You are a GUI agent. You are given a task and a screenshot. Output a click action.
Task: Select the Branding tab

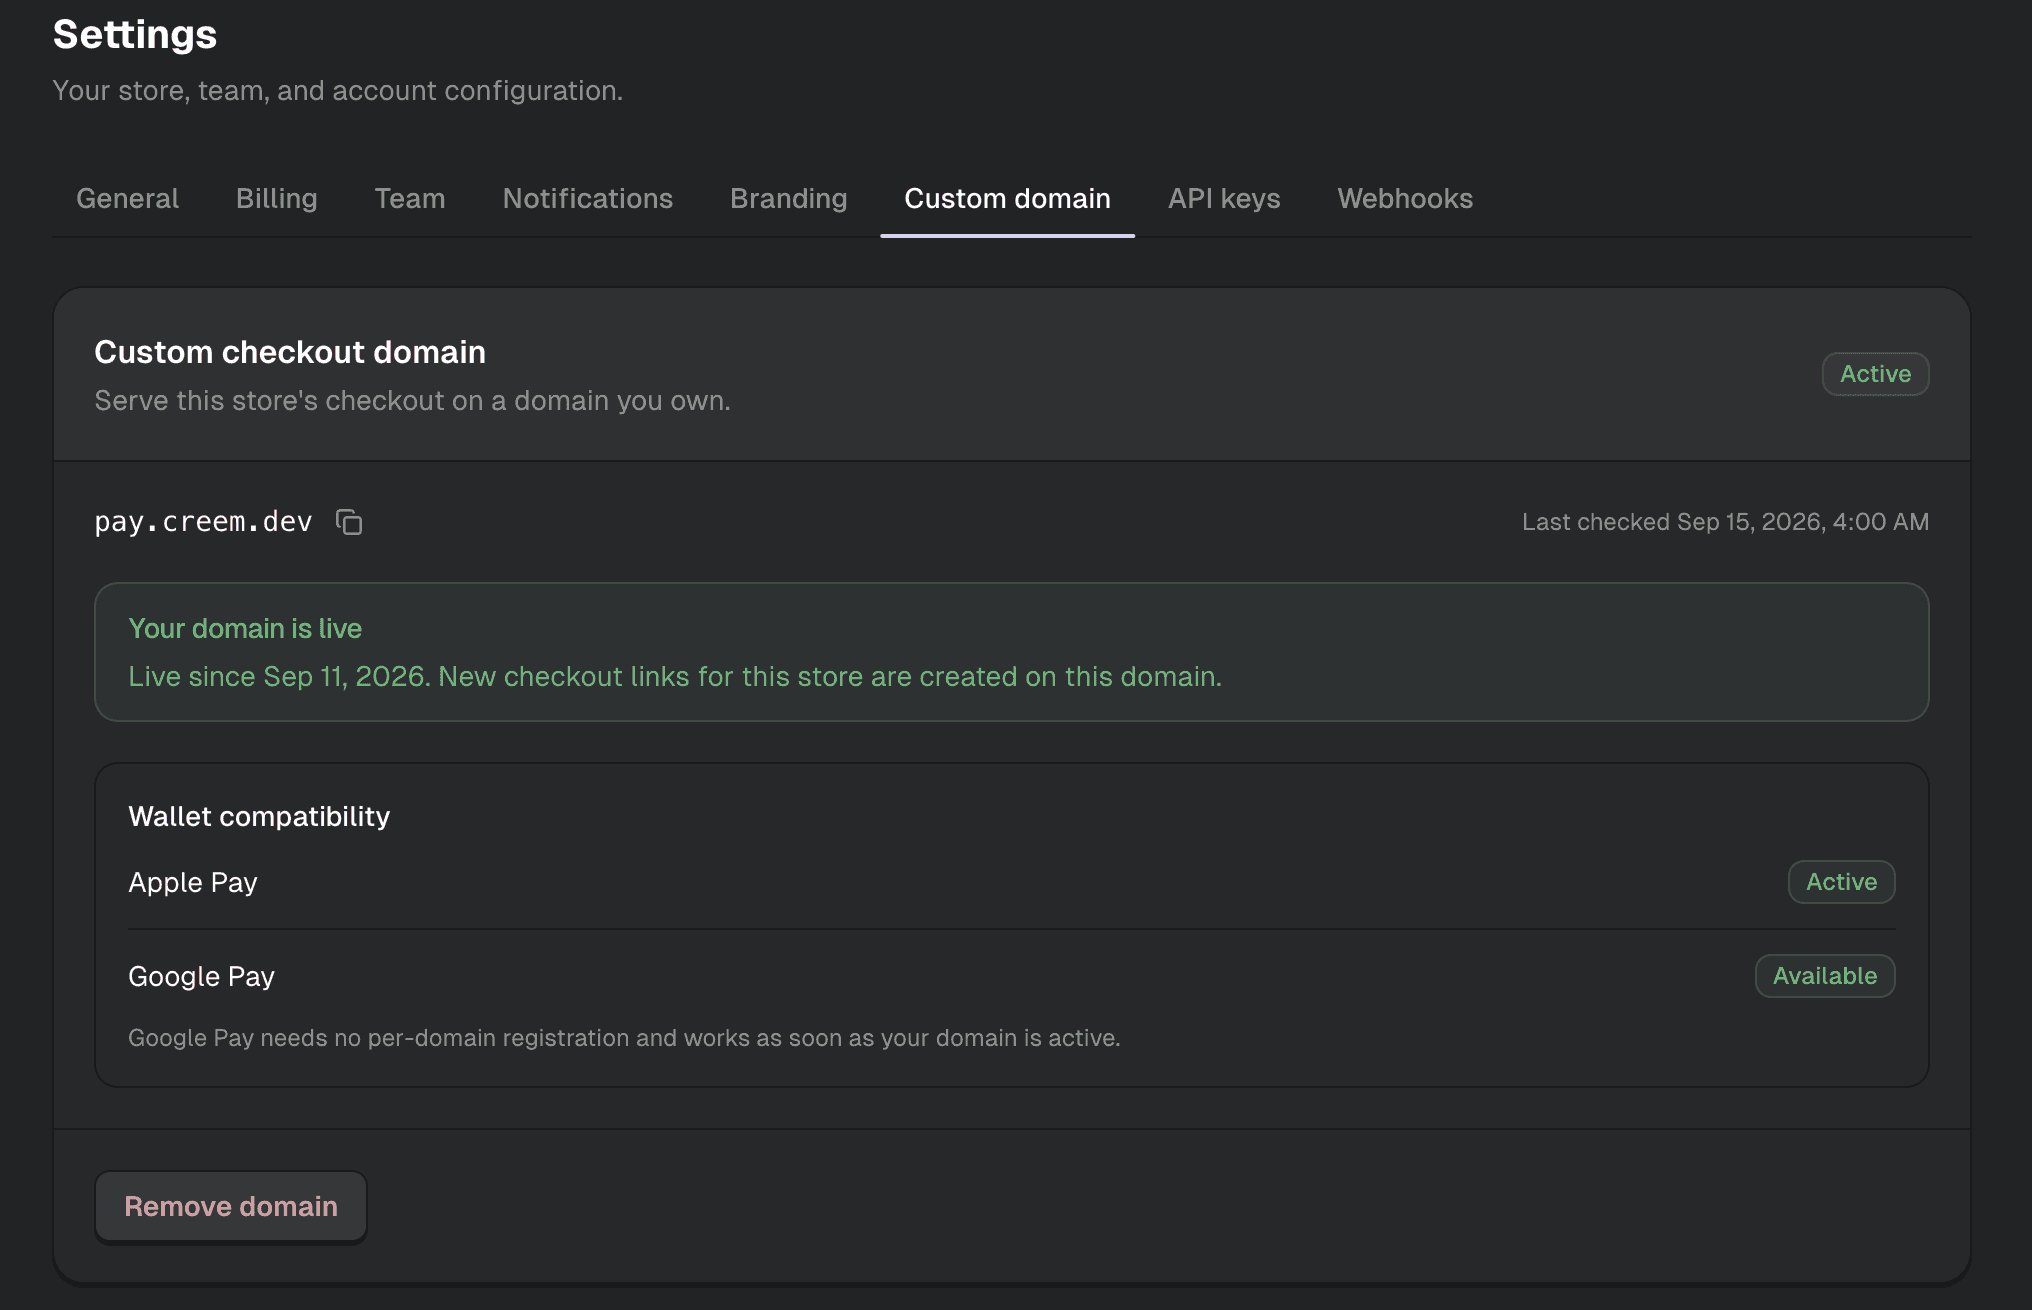(x=789, y=198)
